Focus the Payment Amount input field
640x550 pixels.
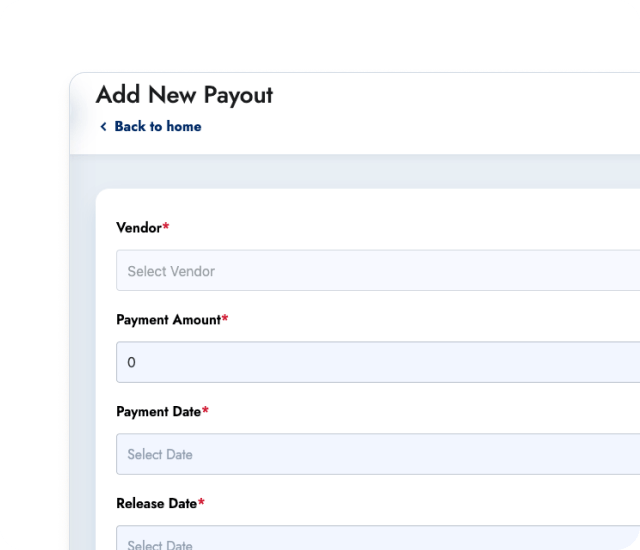tap(378, 362)
